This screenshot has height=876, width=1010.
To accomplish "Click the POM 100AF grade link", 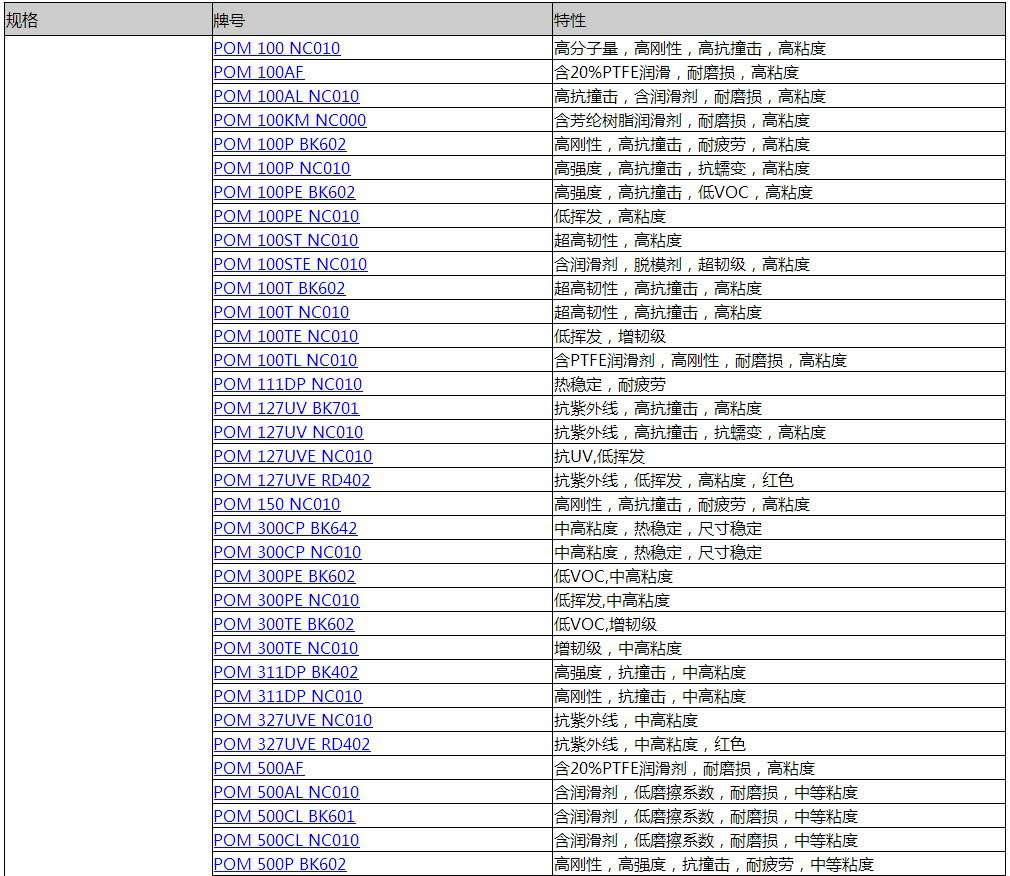I will tap(258, 72).
